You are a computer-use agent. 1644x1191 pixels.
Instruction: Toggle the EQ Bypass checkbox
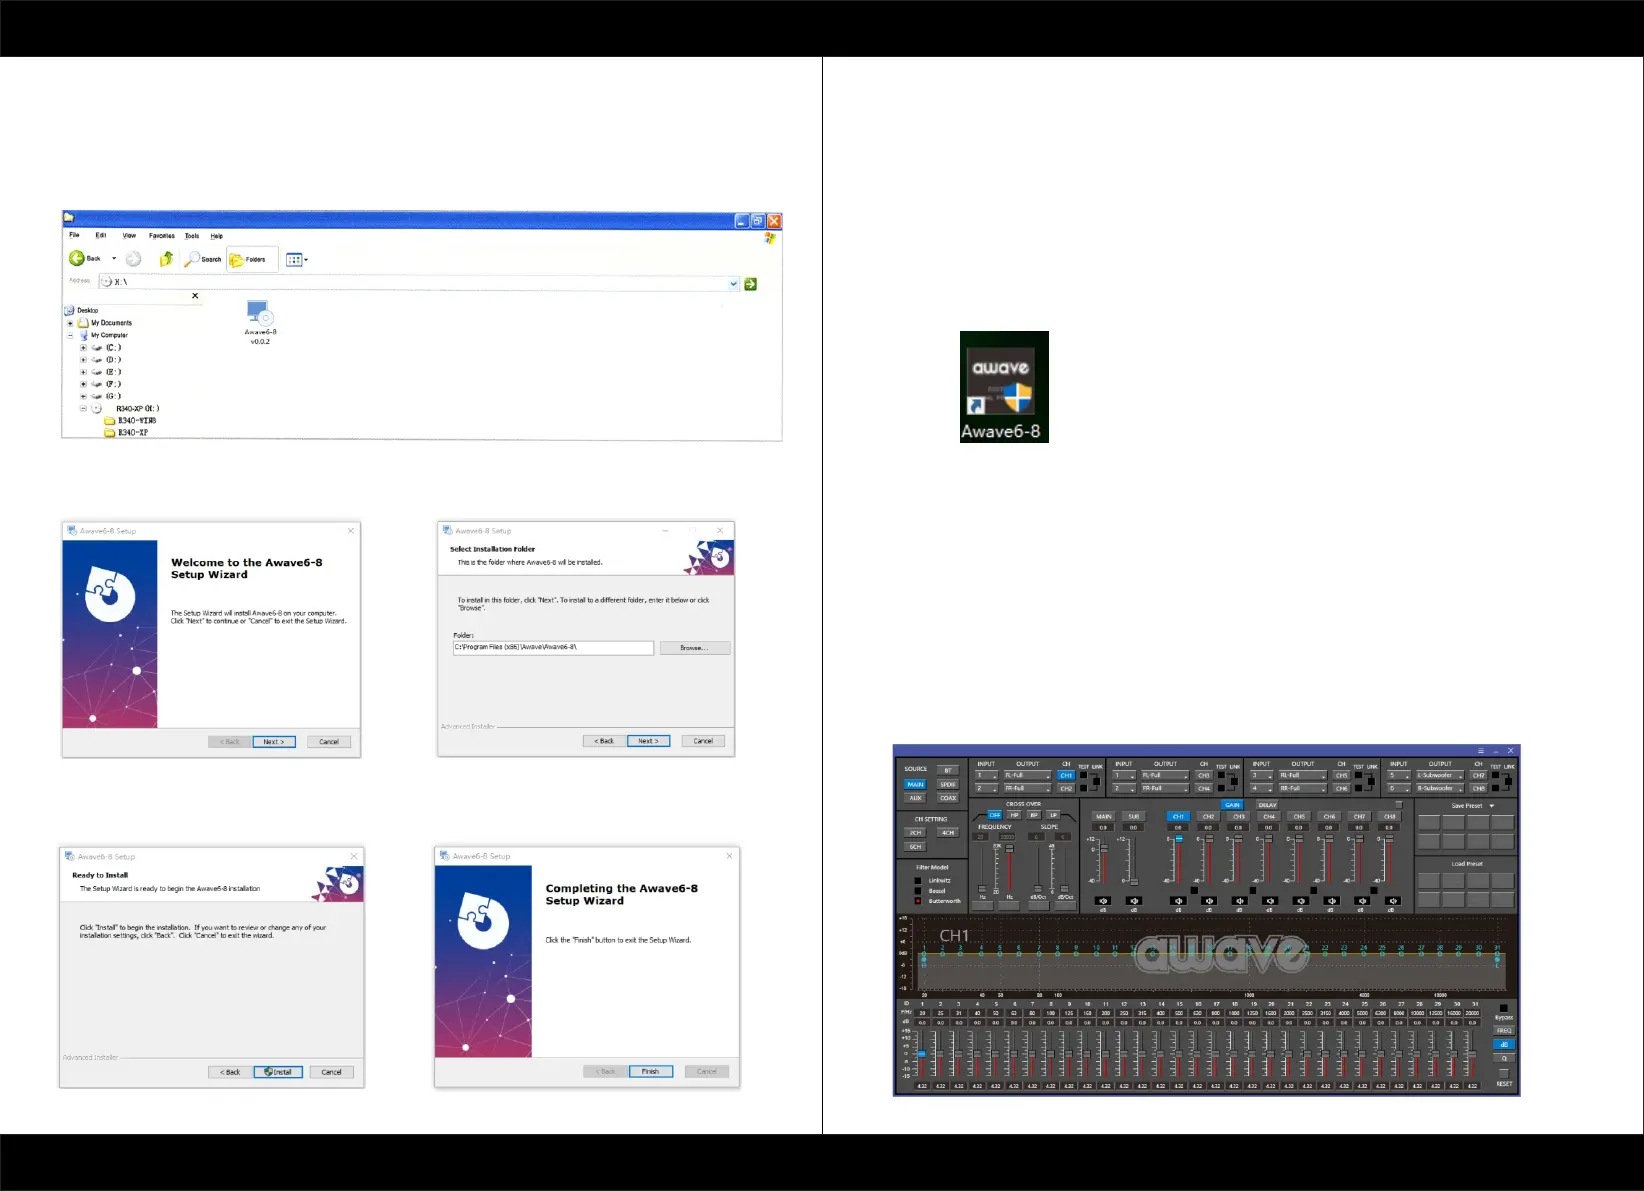pos(1503,1008)
